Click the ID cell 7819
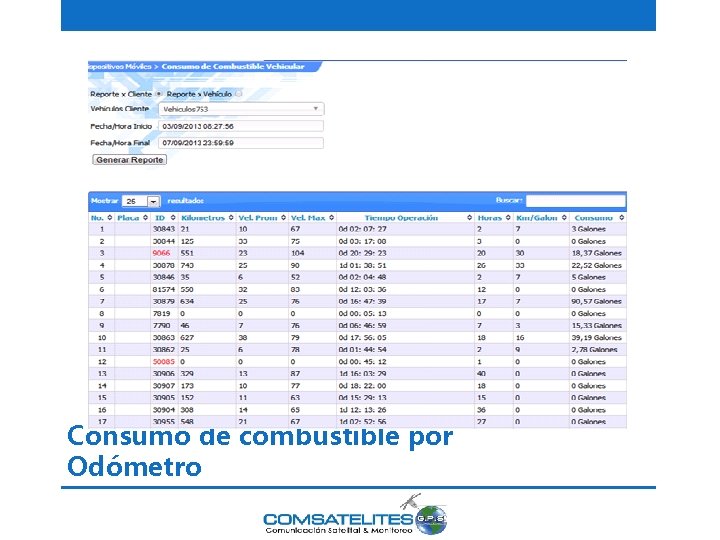This screenshot has width=720, height=540. tap(161, 314)
